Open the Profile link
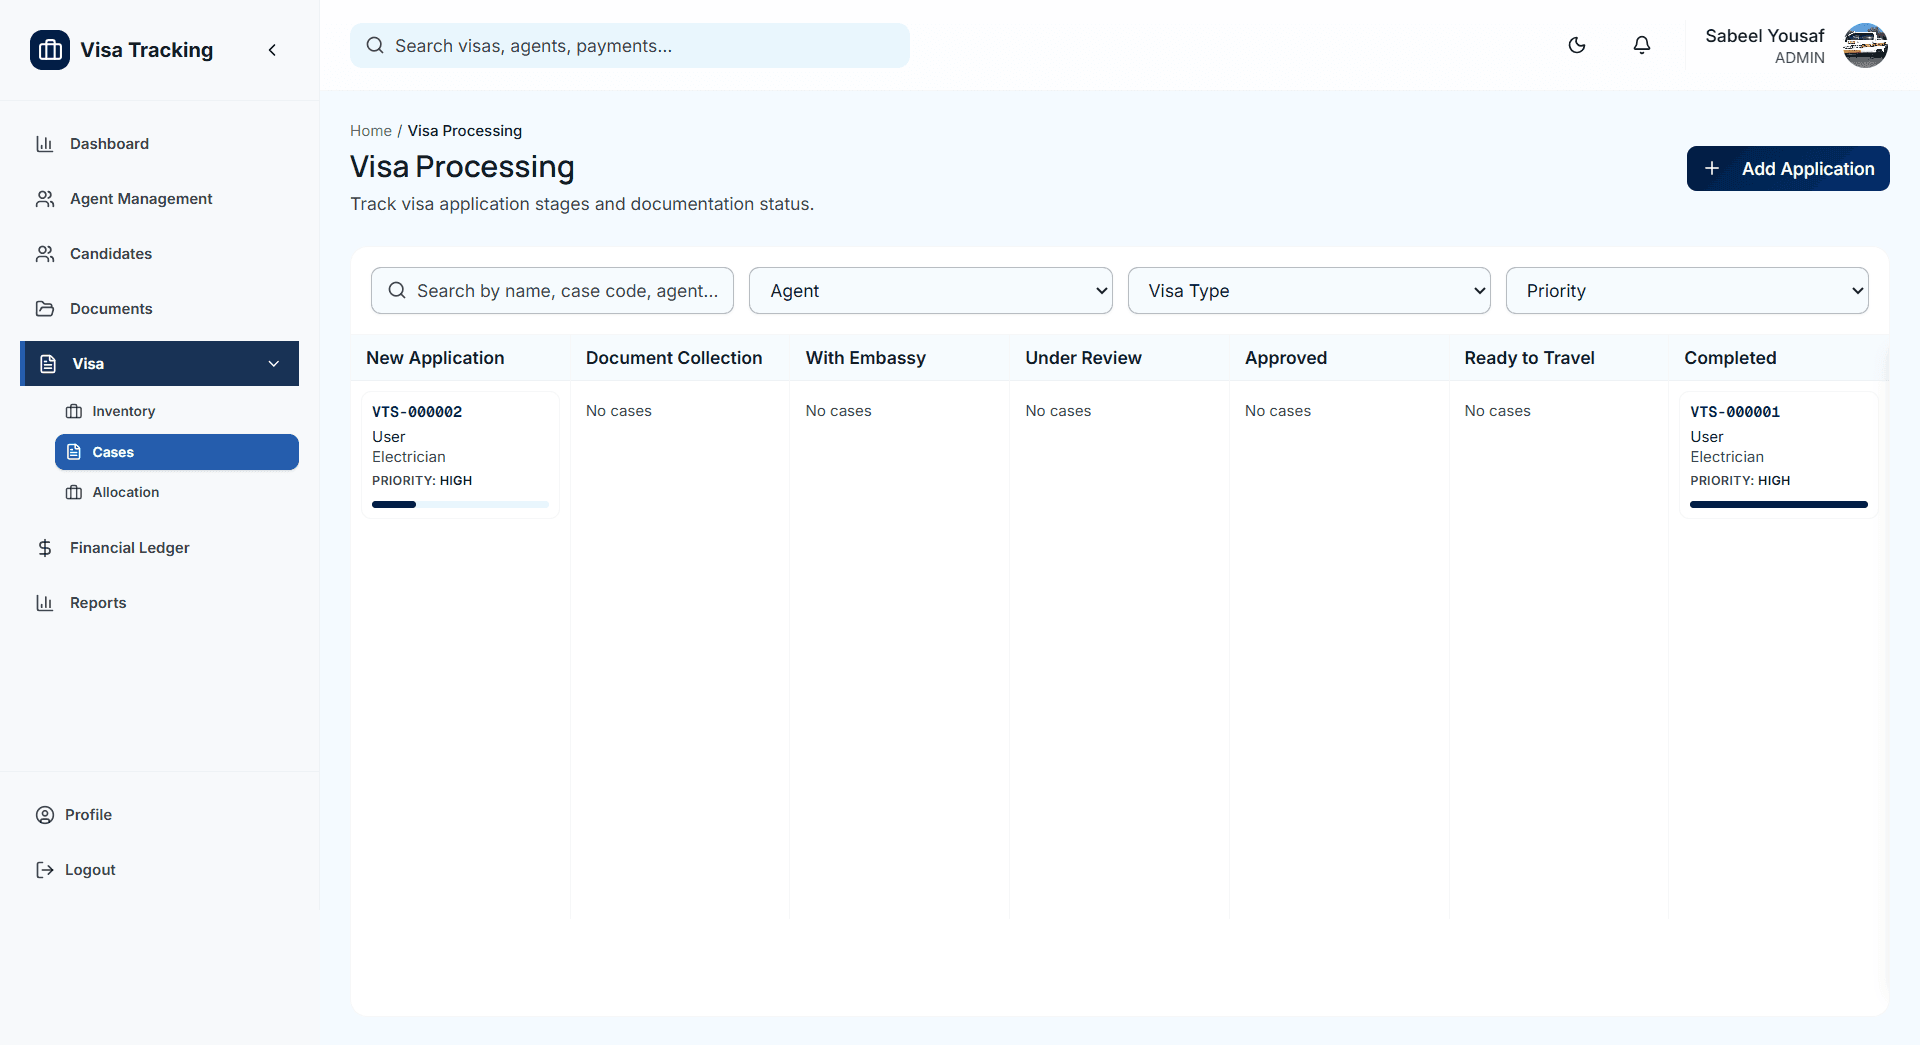 160,815
